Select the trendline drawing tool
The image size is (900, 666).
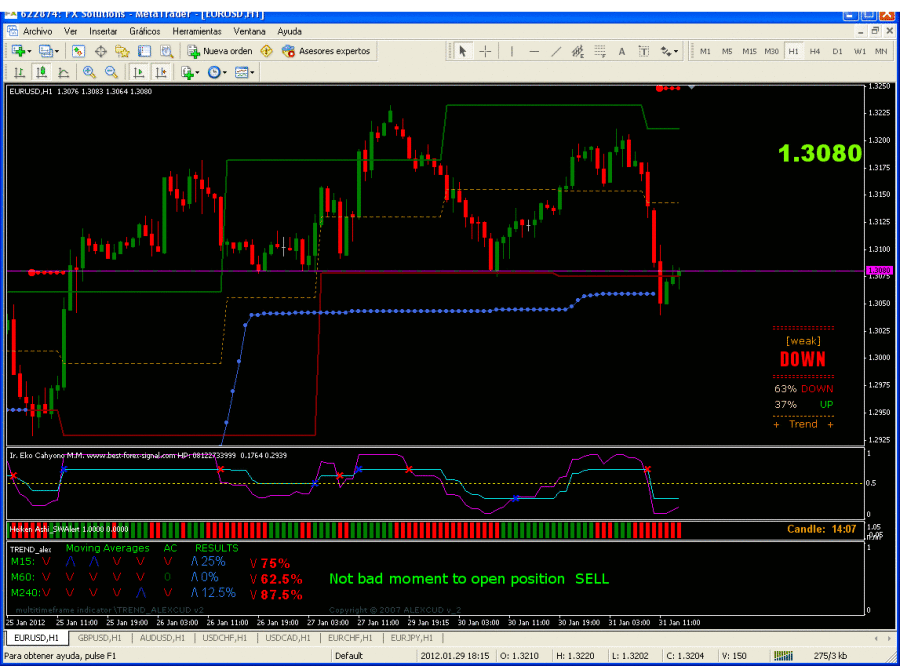(556, 51)
